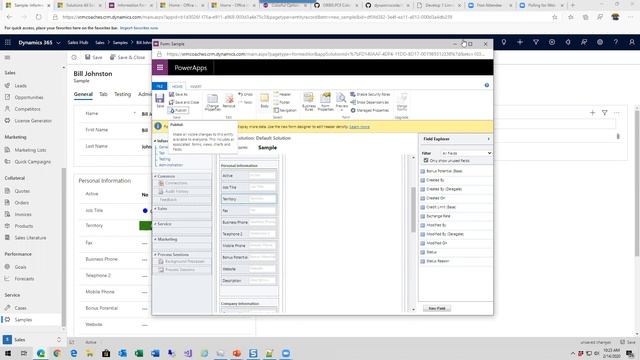Toggle Only show unused fields checkbox
This screenshot has height=360, width=640.
coord(426,160)
